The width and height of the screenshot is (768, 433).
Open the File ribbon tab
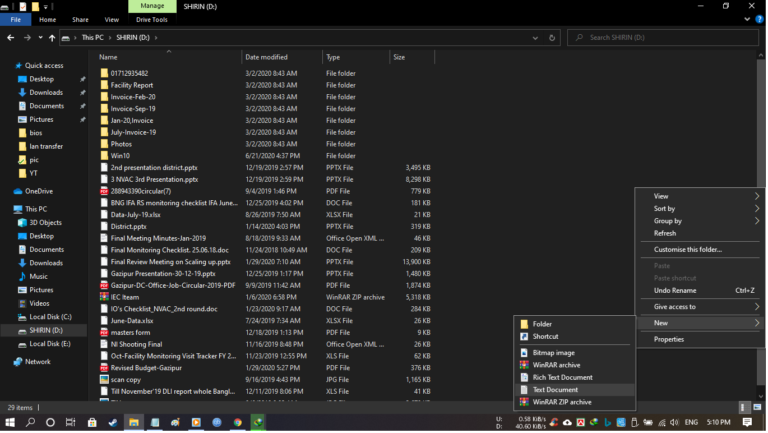click(16, 20)
